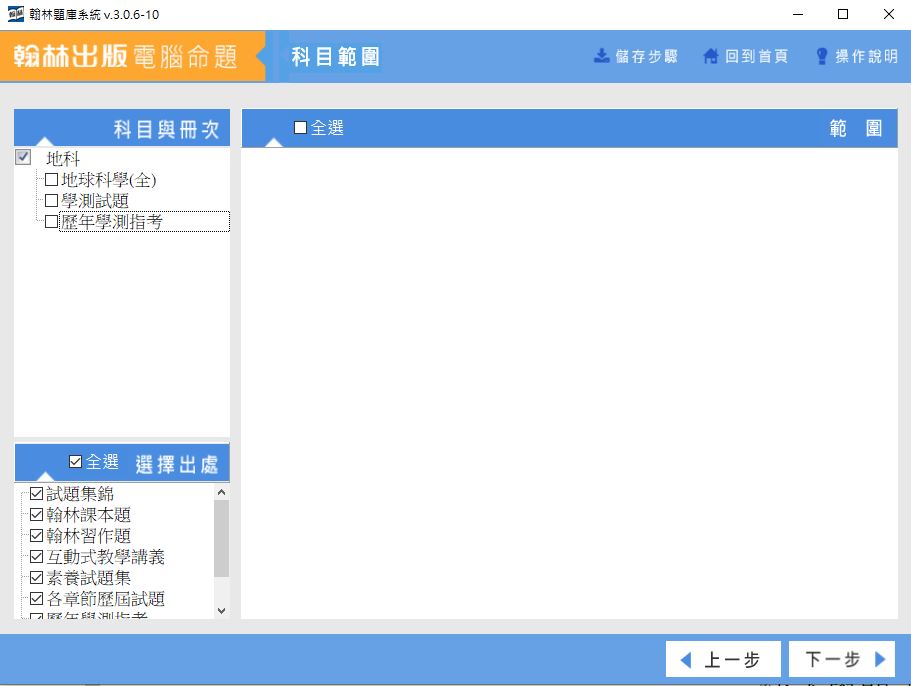911x686 pixels.
Task: Uncheck the 試題集錦 source checkbox
Action: pyautogui.click(x=37, y=493)
